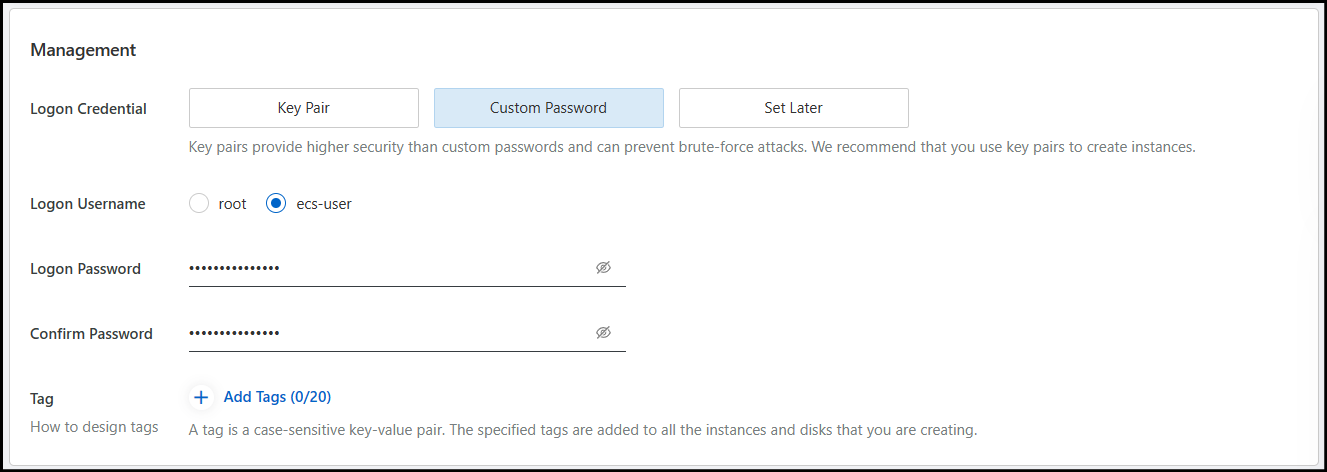
Task: Click the Logon Username label
Action: pyautogui.click(x=87, y=204)
